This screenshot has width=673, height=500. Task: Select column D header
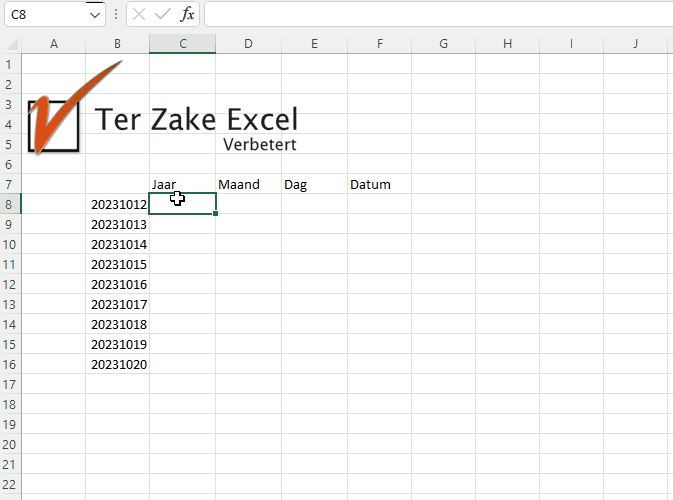[249, 44]
